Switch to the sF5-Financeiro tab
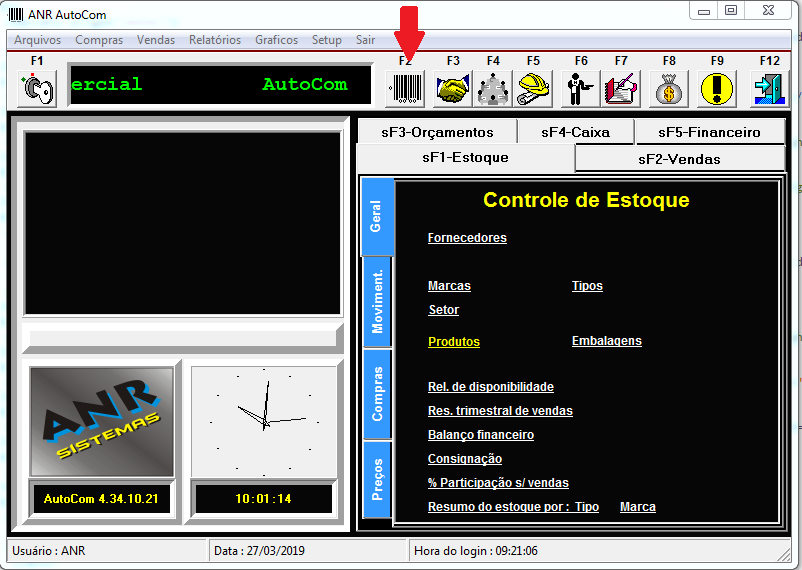 709,132
